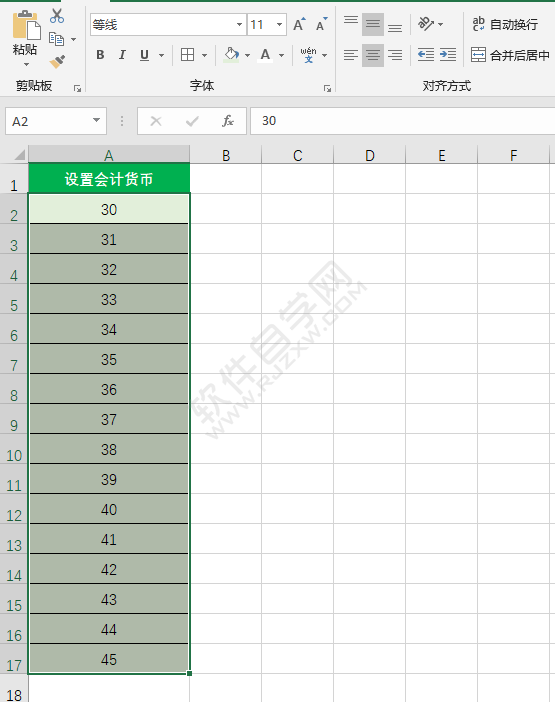Viewport: 555px width, 702px height.
Task: Click in the formula bar showing 30
Action: pos(402,121)
